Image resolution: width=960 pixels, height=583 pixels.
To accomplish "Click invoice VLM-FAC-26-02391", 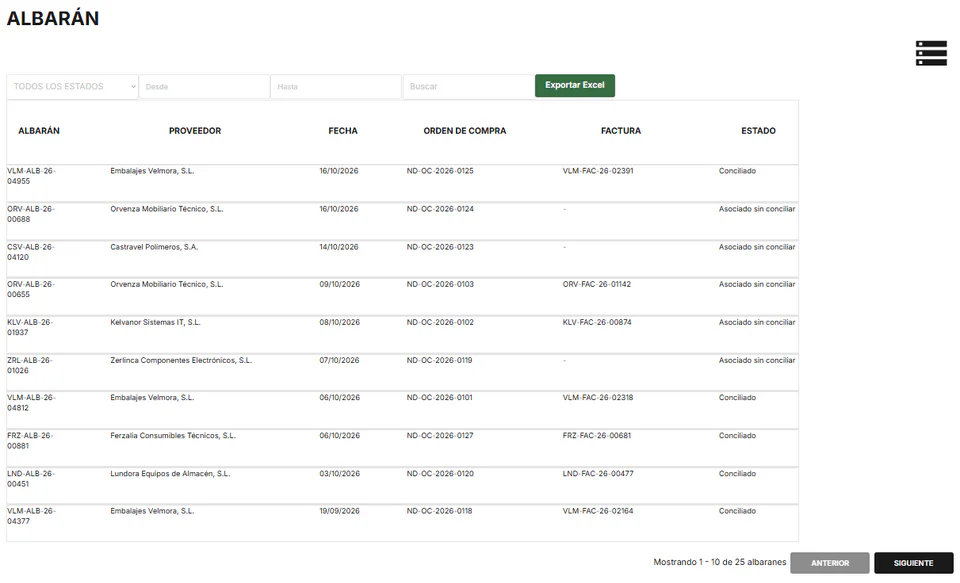I will pyautogui.click(x=598, y=171).
